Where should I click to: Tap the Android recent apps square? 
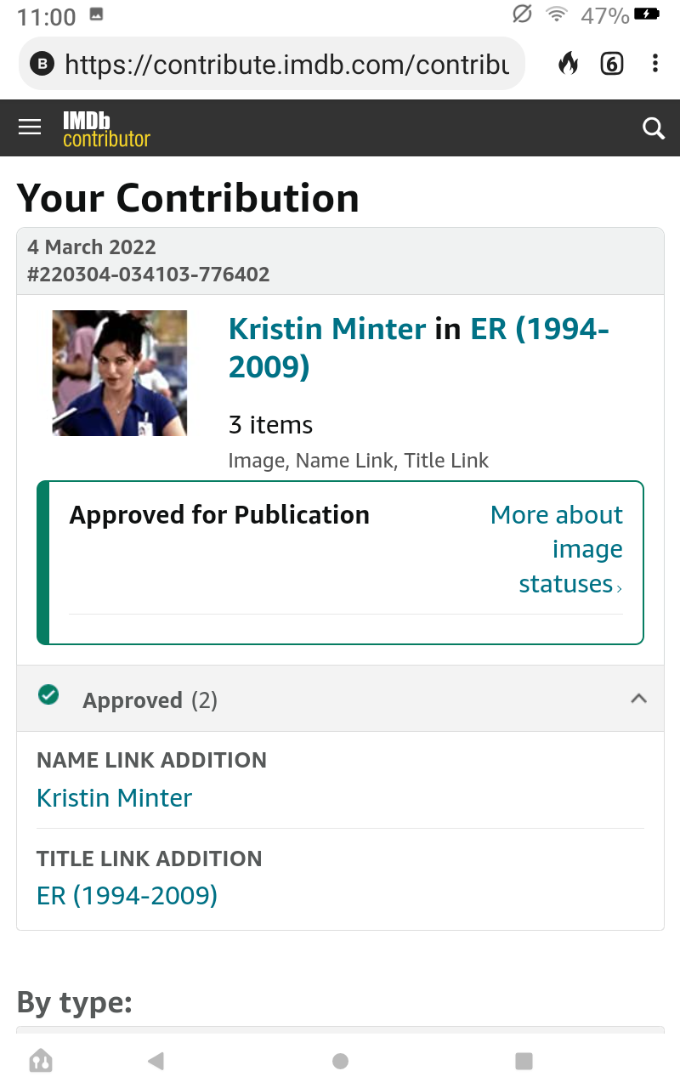click(x=523, y=1061)
